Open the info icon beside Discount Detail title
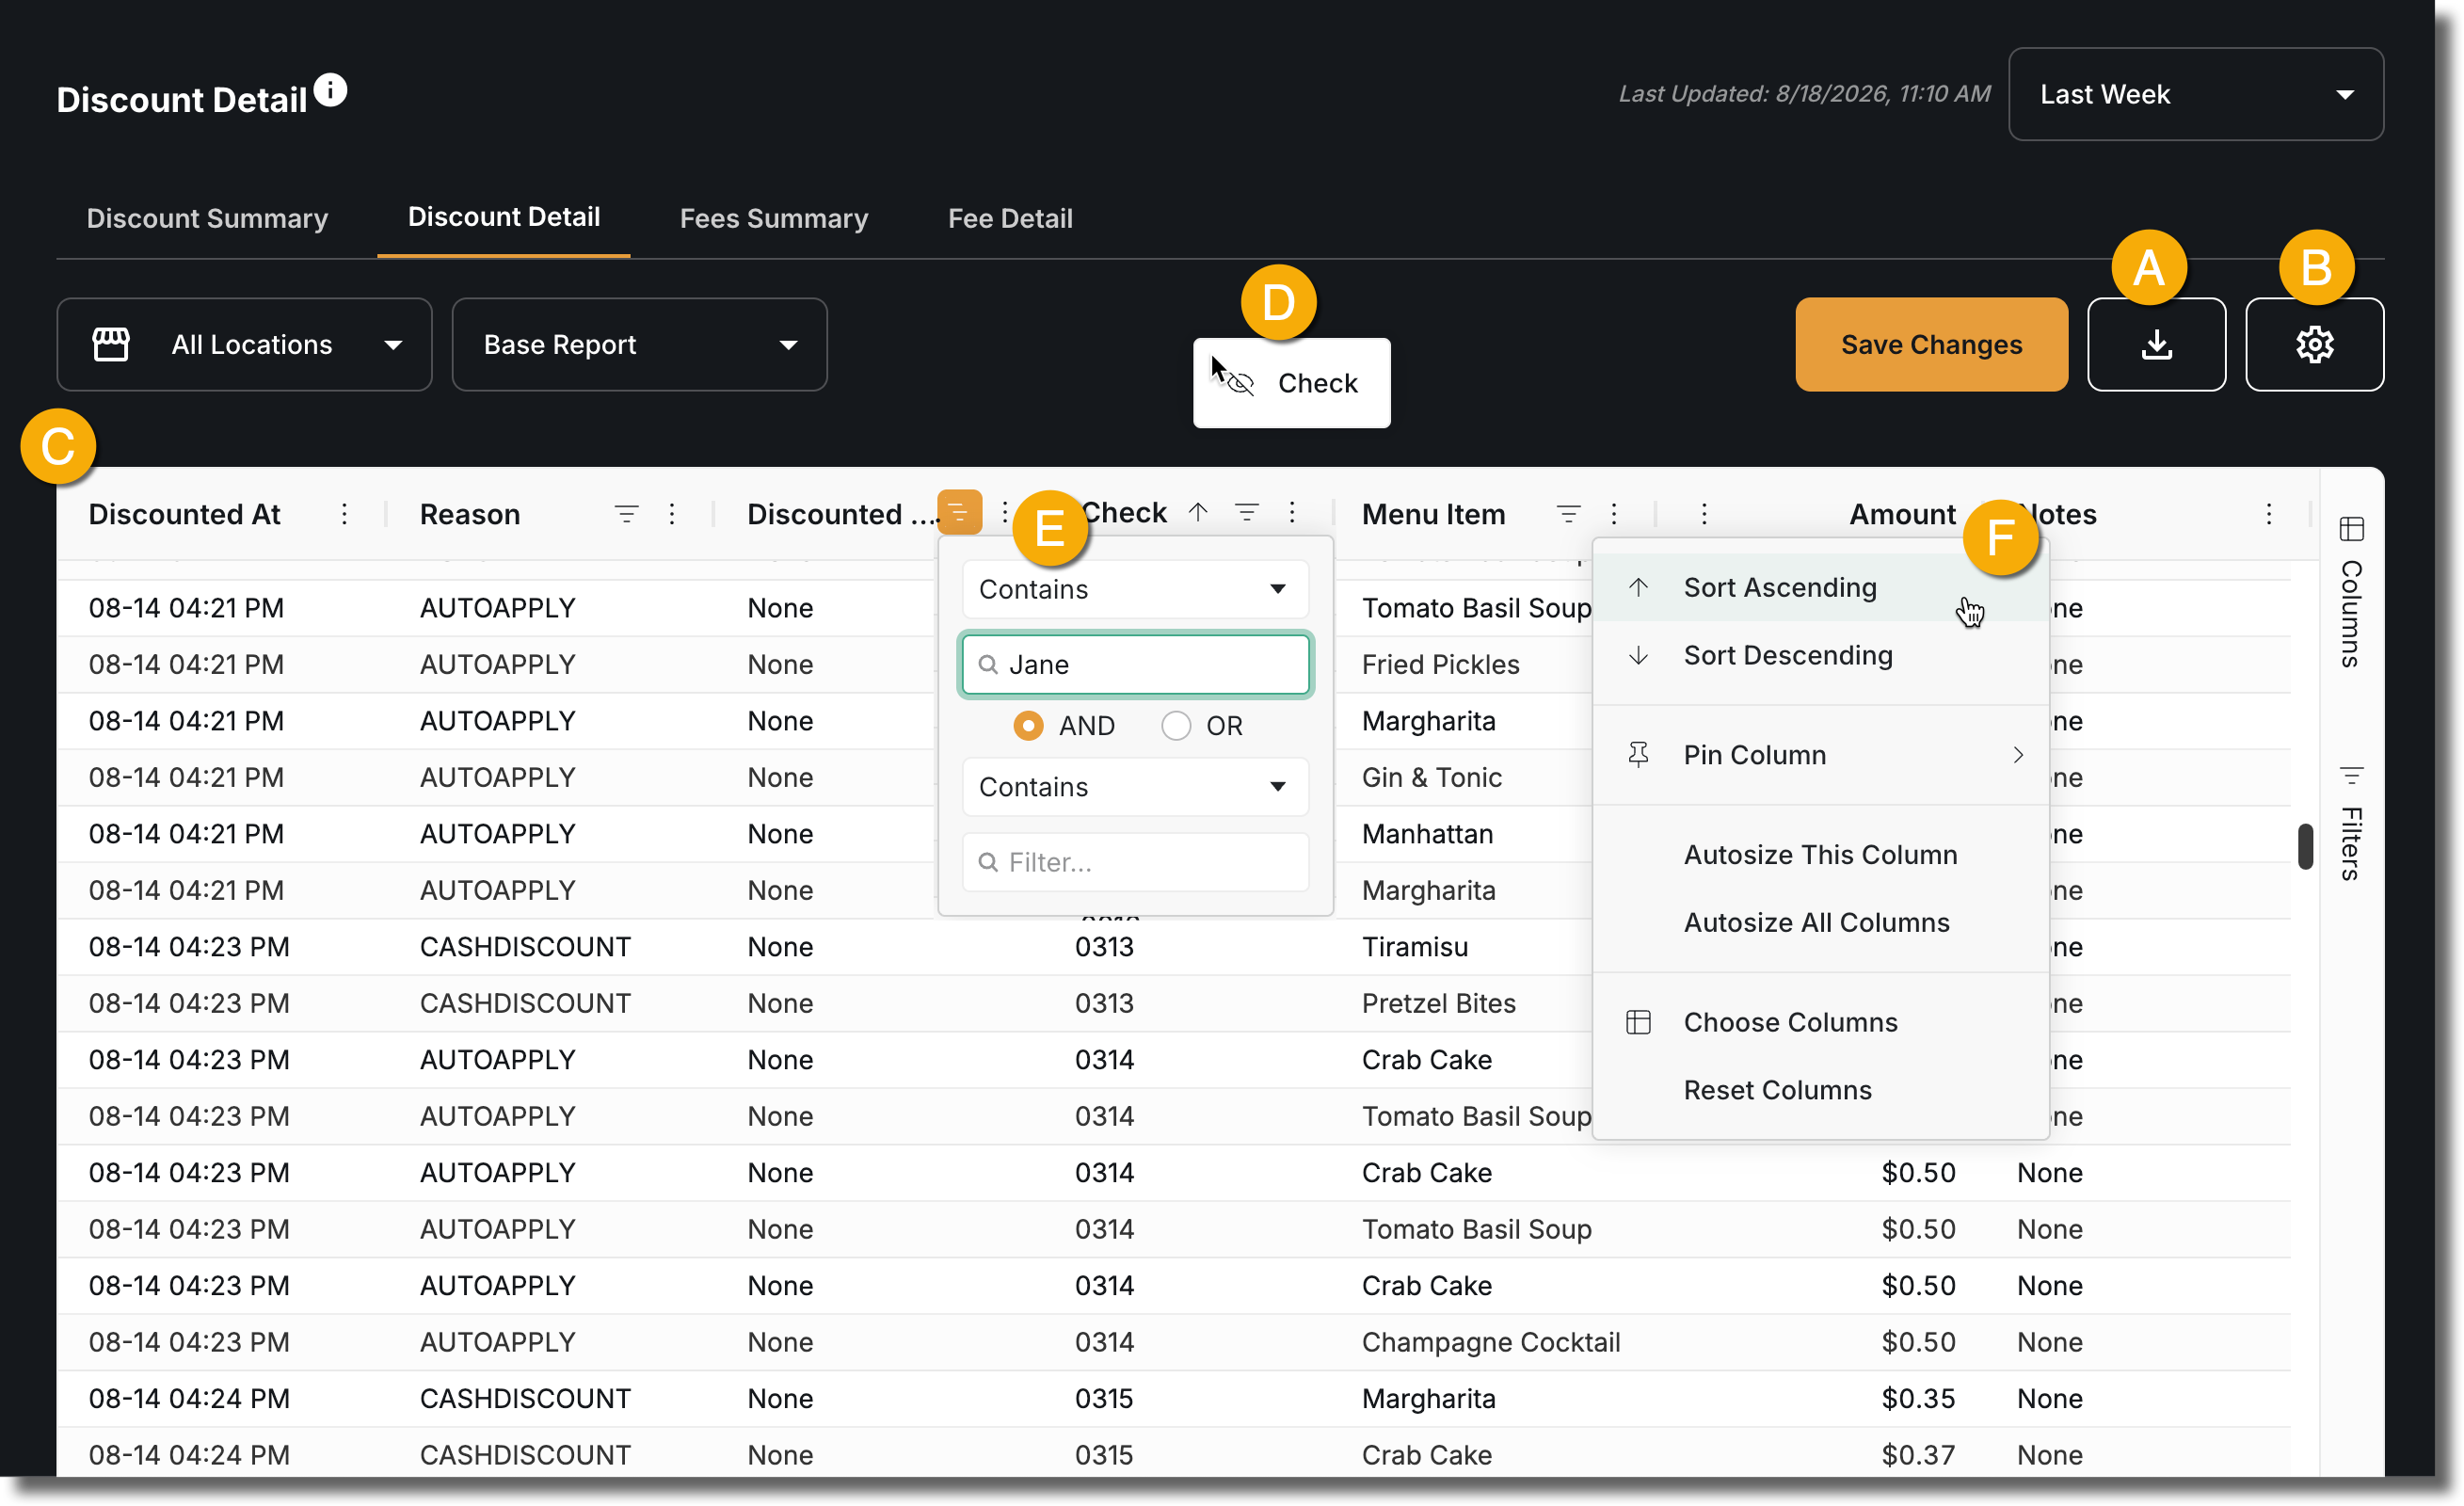 tap(330, 90)
